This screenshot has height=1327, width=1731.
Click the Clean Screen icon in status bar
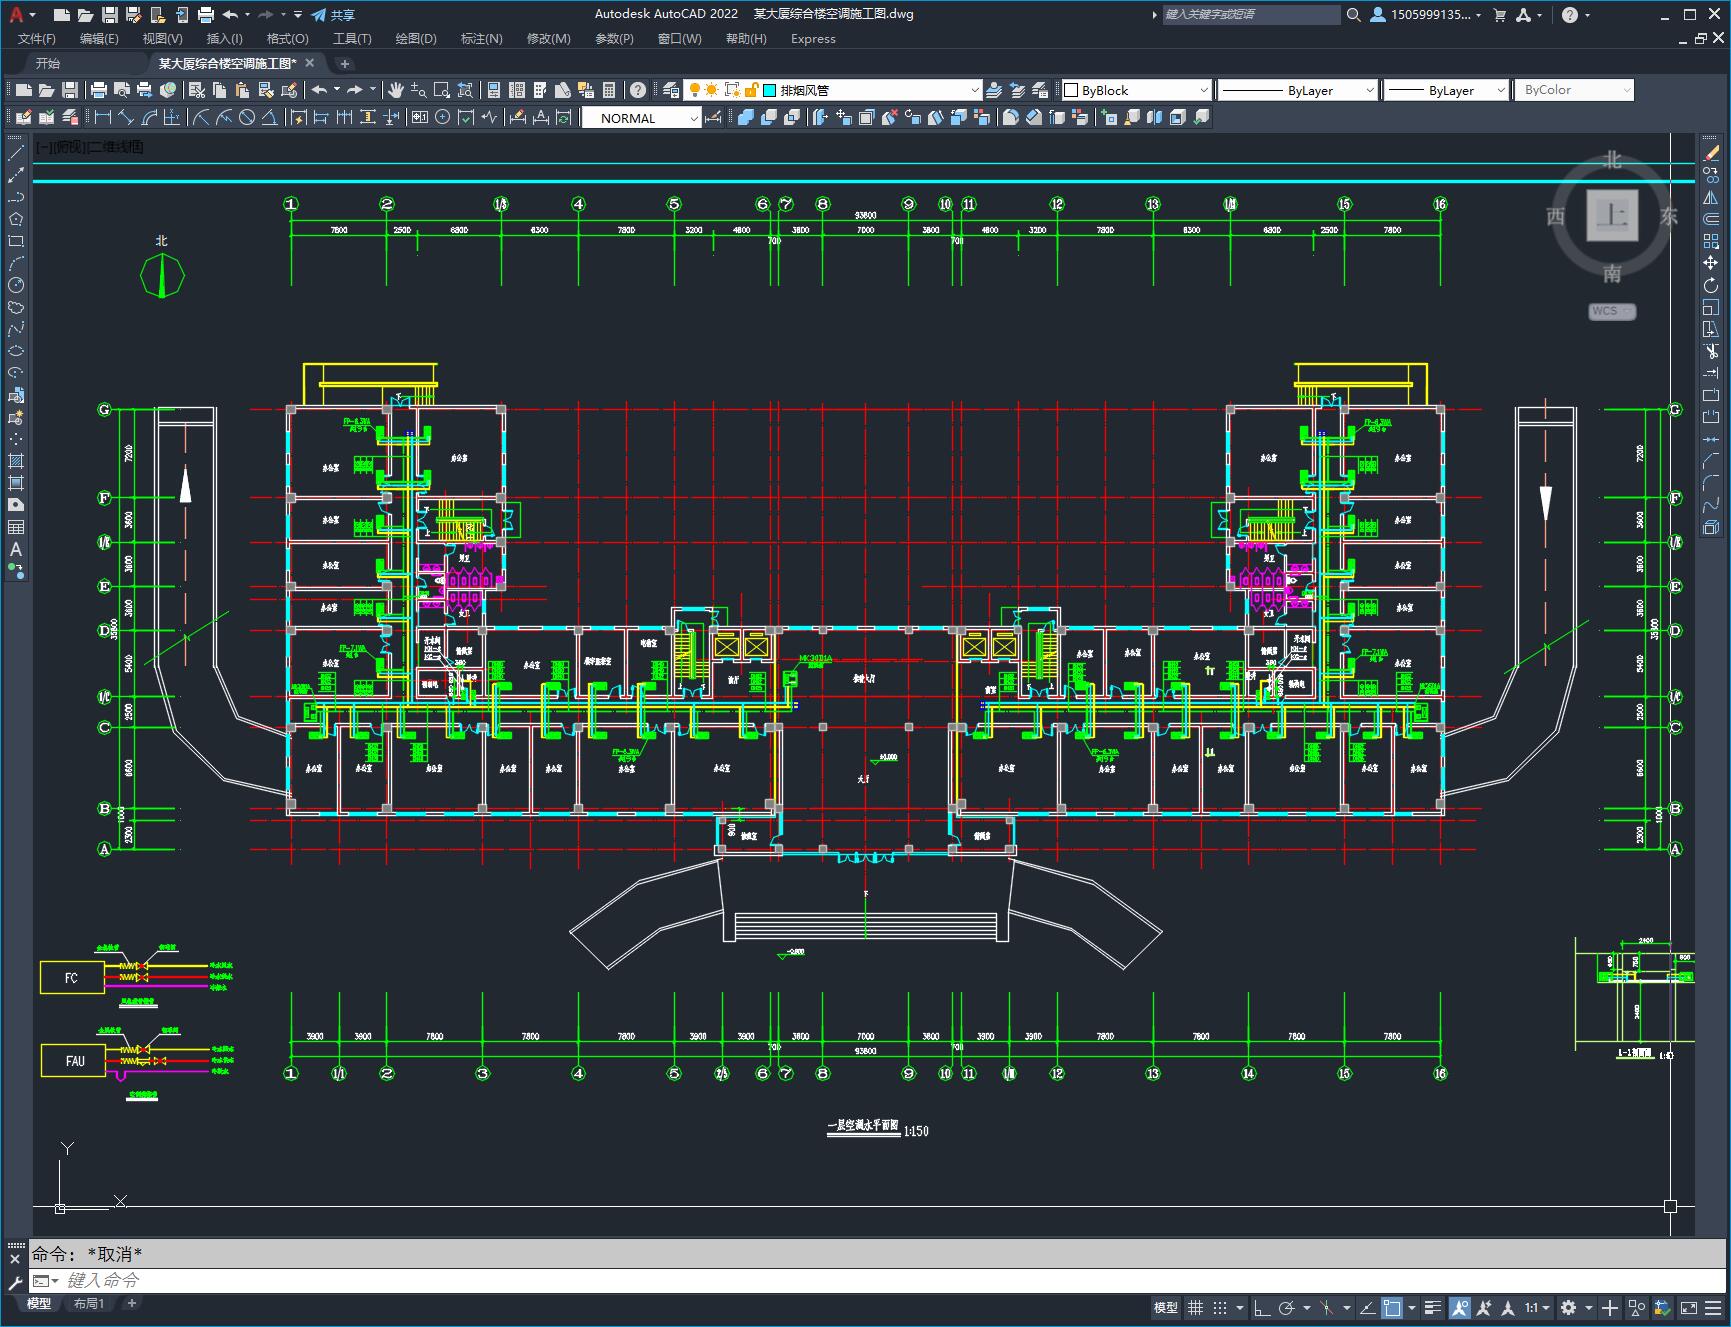click(1688, 1307)
